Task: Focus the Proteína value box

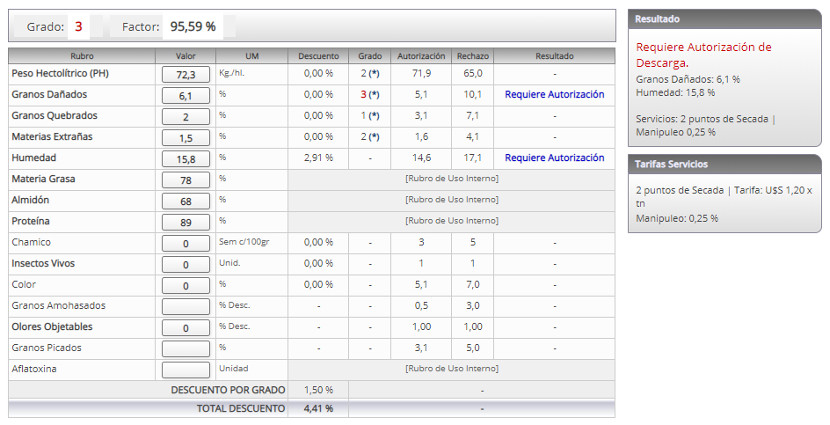Action: (185, 222)
